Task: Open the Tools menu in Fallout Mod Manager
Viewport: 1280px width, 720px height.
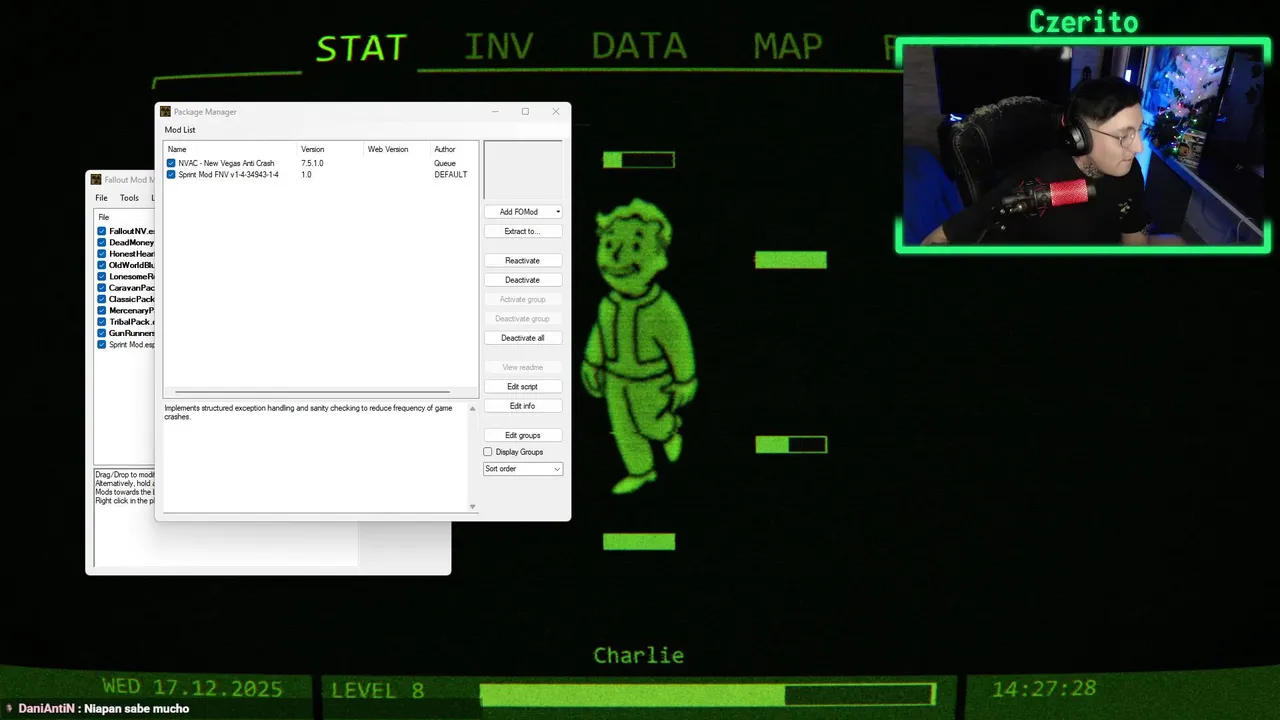Action: pos(129,198)
